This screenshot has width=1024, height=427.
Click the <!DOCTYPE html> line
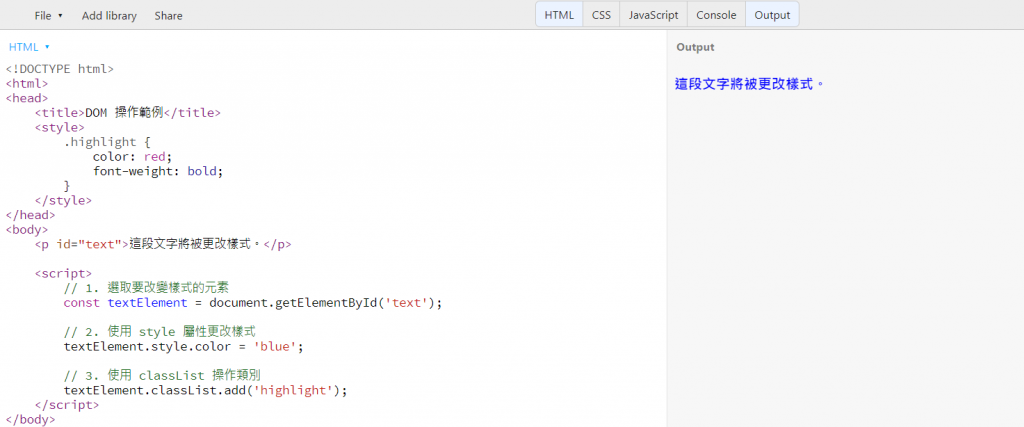60,69
